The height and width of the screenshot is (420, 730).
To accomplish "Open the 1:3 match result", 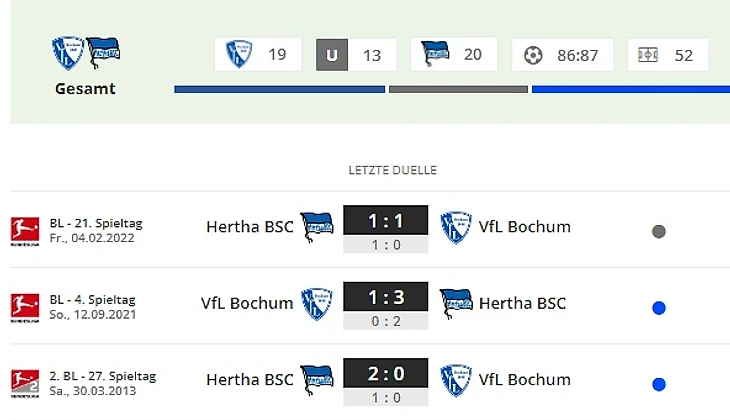I will 385,297.
